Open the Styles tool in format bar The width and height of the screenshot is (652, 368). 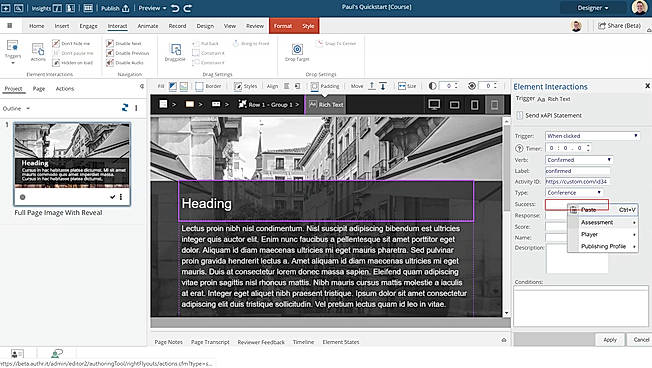[245, 86]
